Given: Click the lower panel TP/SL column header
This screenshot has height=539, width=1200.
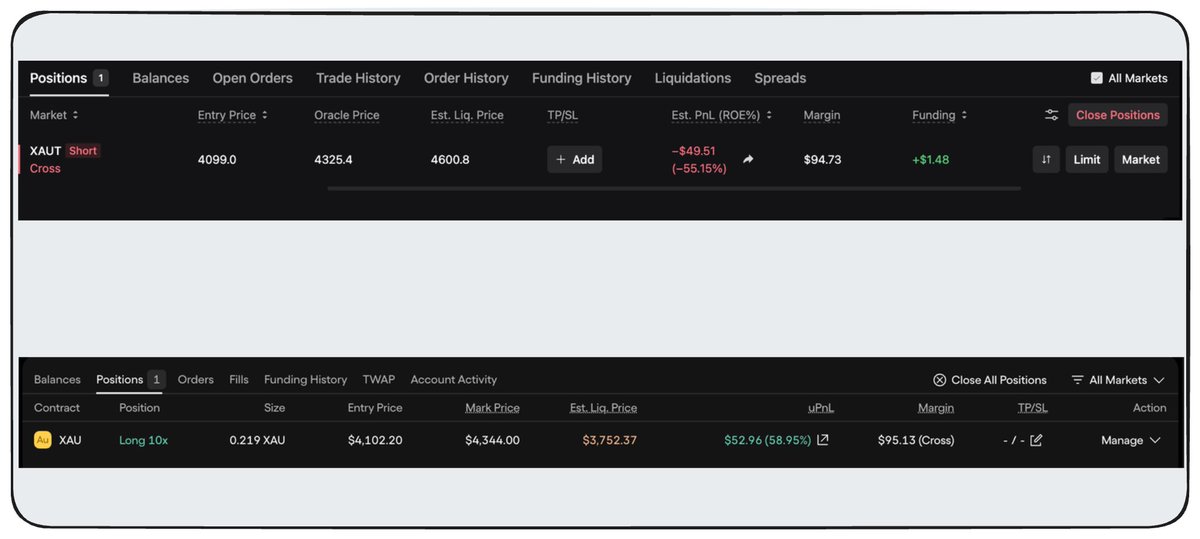Looking at the screenshot, I should [1033, 408].
